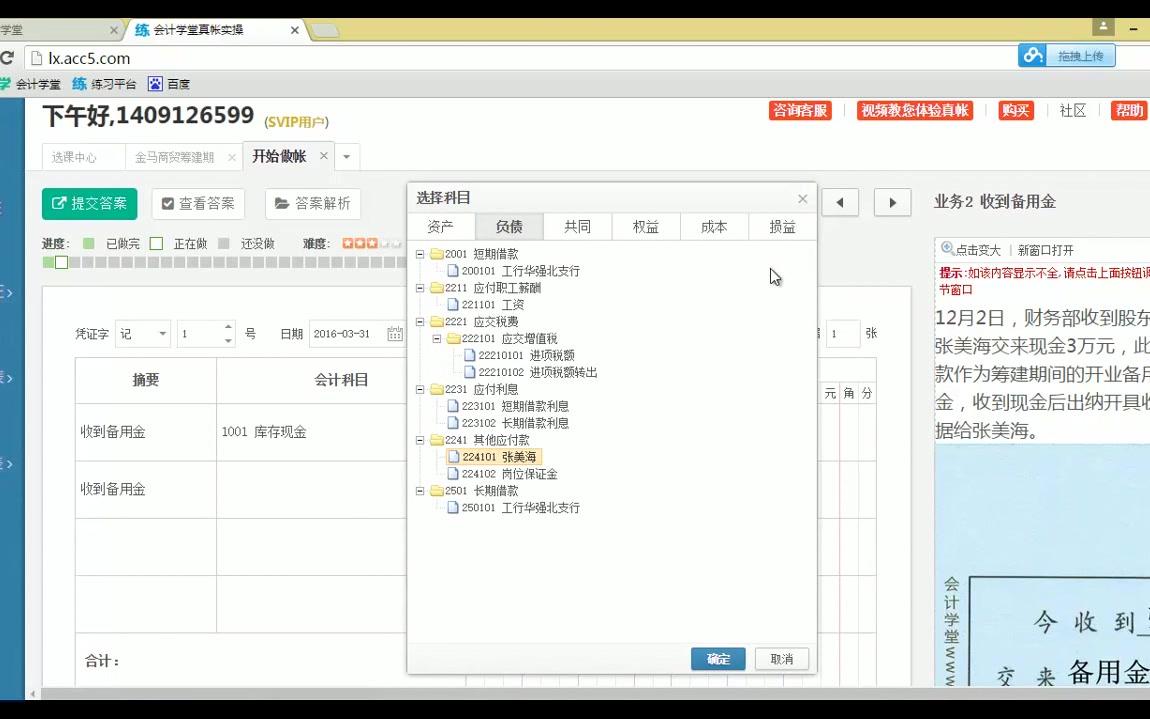Image resolution: width=1150 pixels, height=719 pixels.
Task: Open the calendar icon next to the date field
Action: 395,334
